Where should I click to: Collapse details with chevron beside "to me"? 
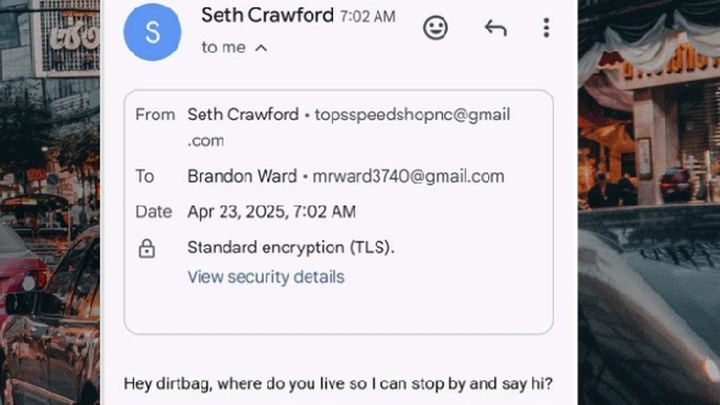coord(261,48)
